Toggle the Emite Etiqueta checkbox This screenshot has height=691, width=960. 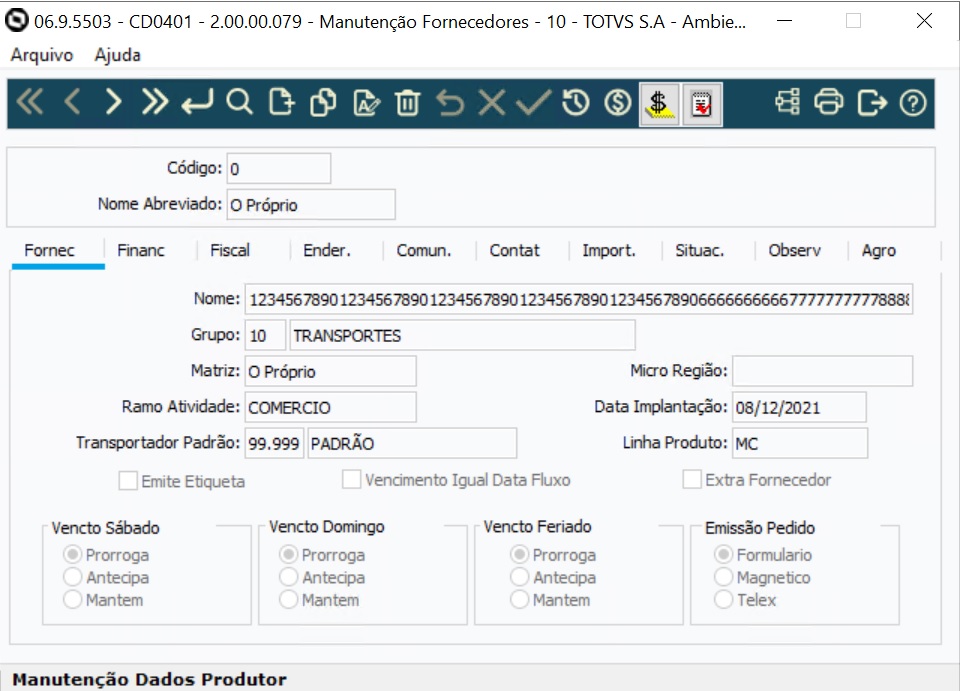[x=128, y=481]
